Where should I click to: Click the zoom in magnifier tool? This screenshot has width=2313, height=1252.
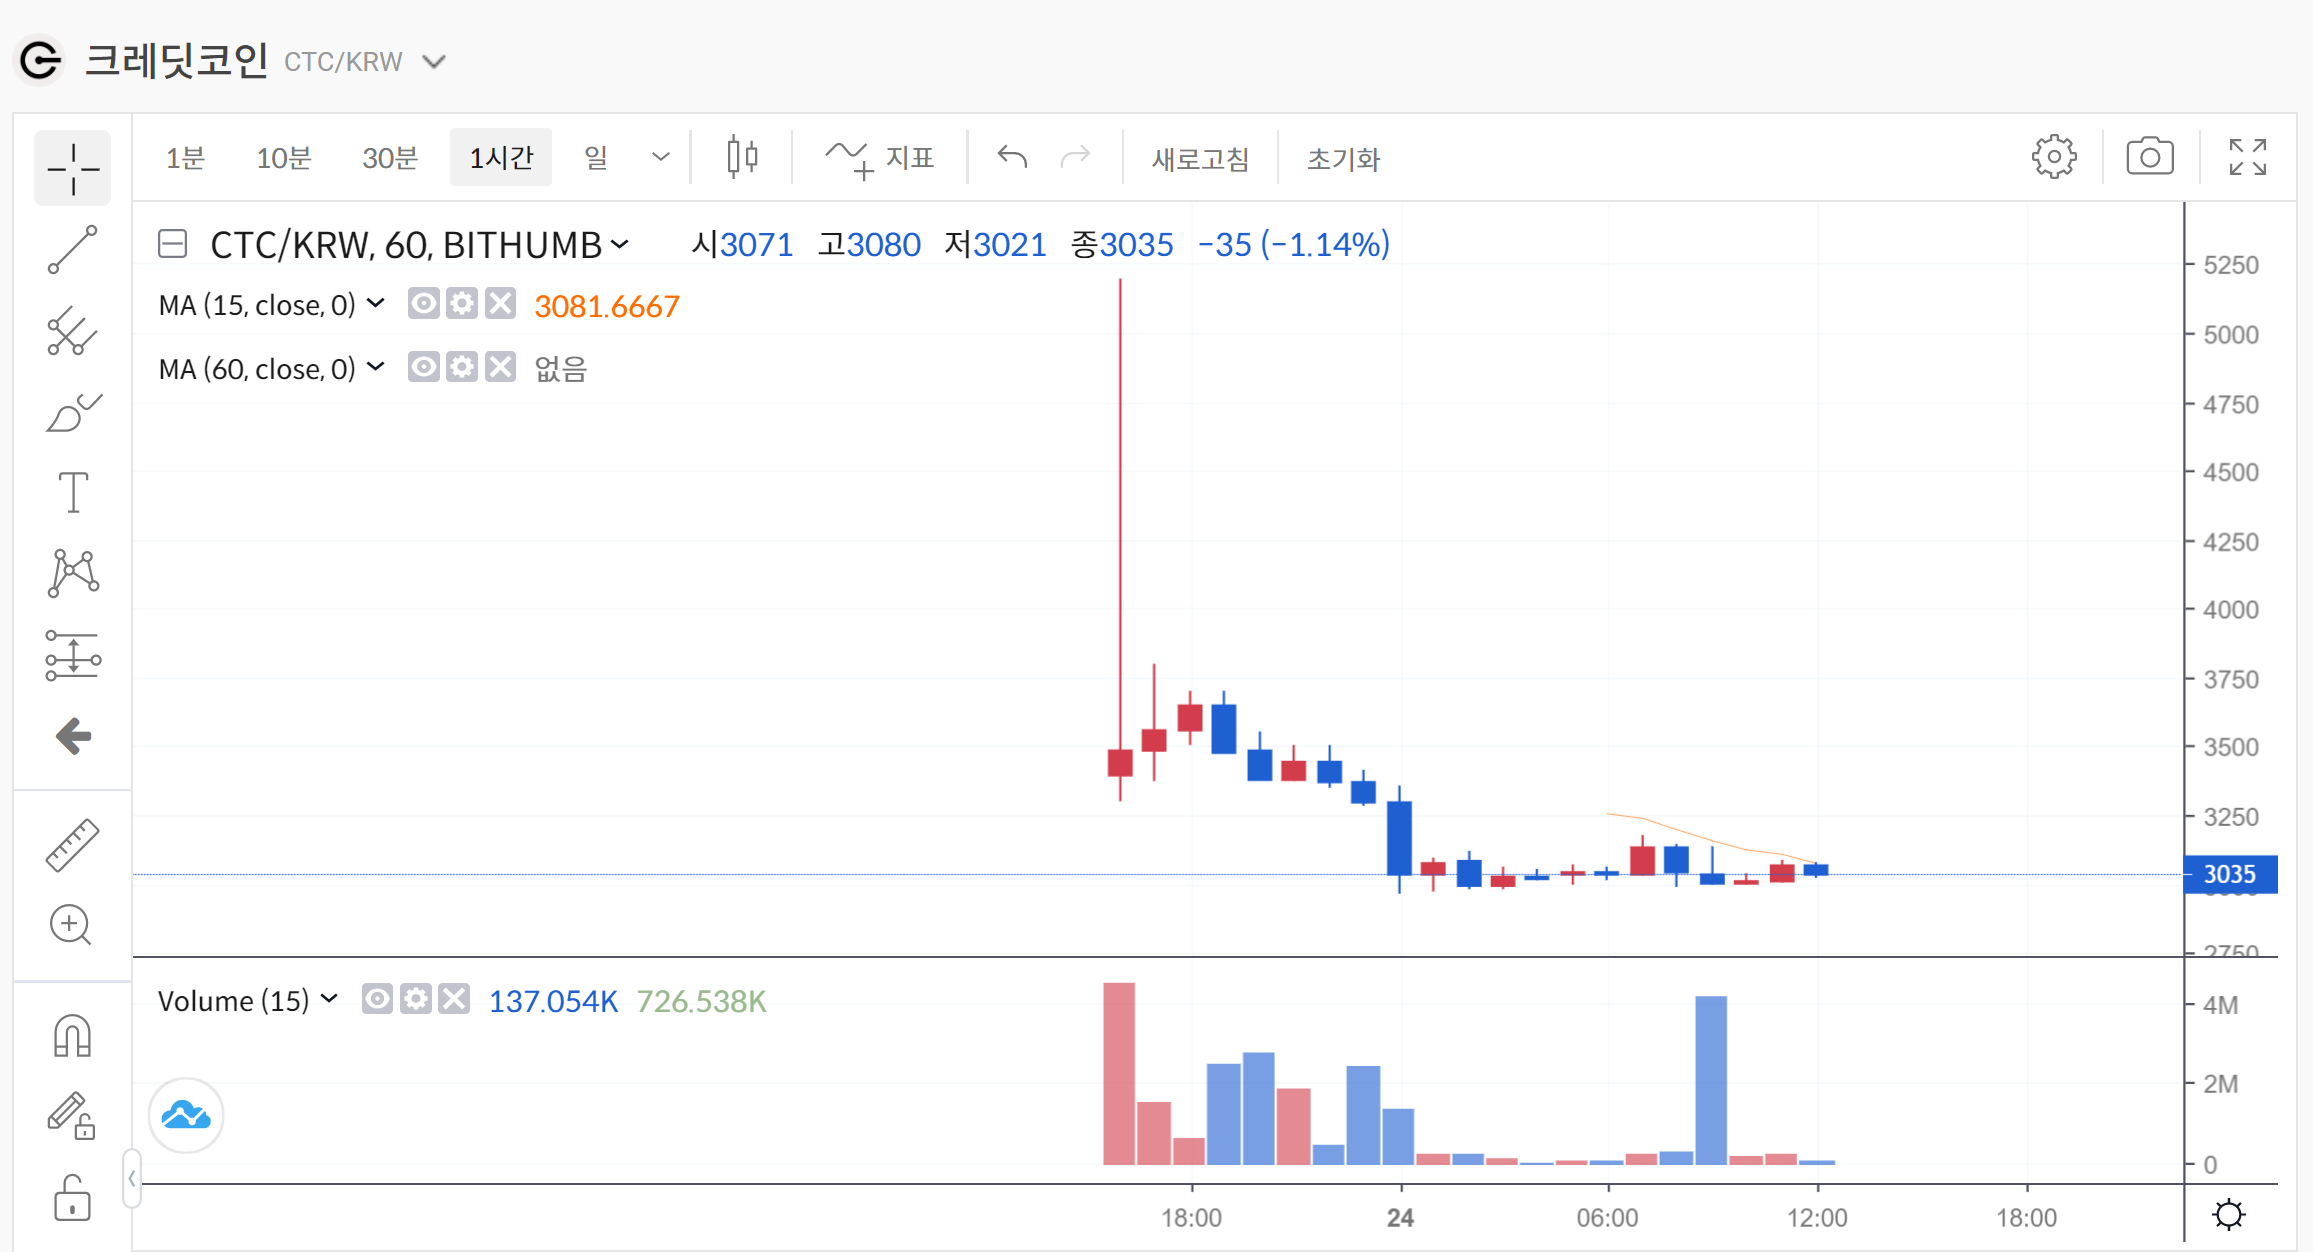pyautogui.click(x=71, y=925)
